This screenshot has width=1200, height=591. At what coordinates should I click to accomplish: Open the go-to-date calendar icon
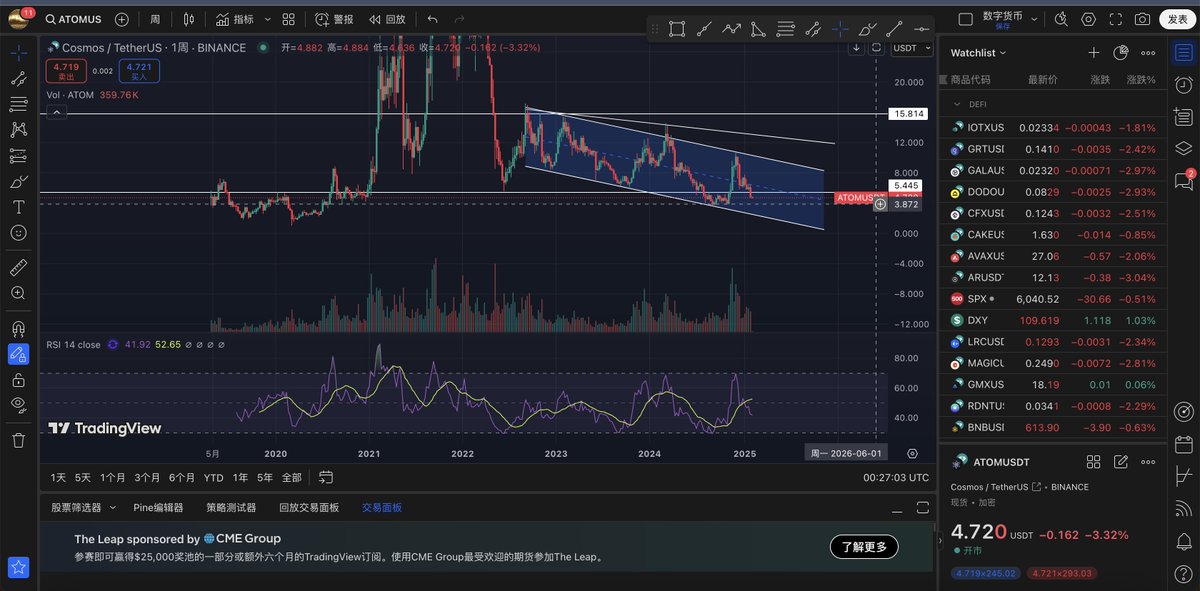click(x=326, y=478)
